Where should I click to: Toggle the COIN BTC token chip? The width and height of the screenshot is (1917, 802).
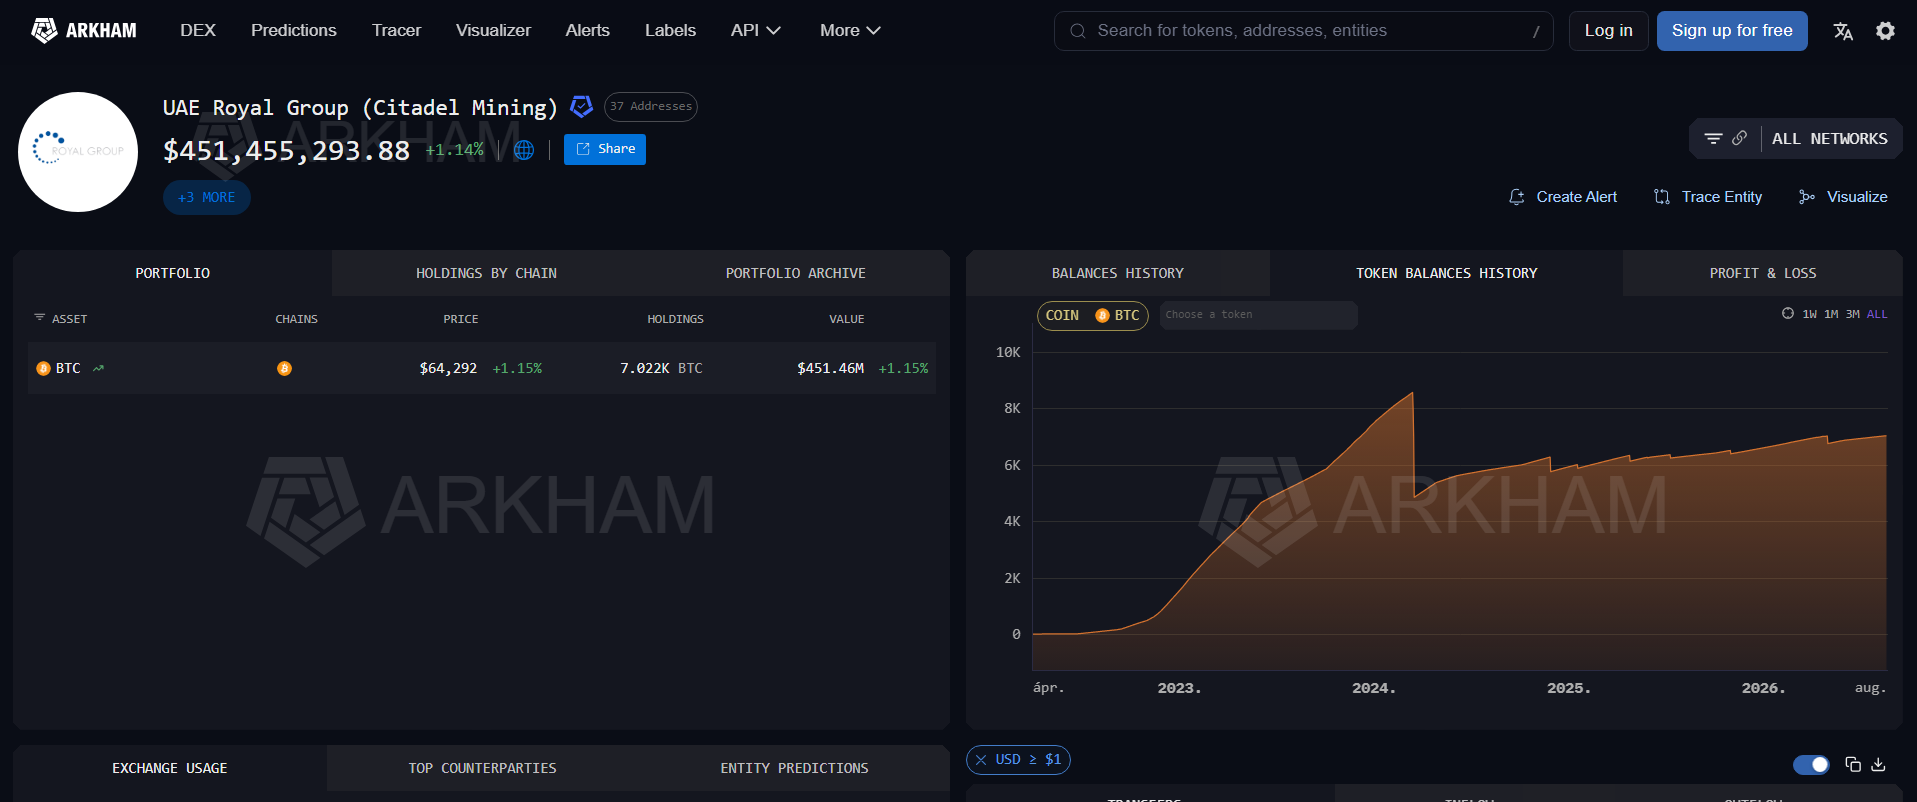(1093, 316)
